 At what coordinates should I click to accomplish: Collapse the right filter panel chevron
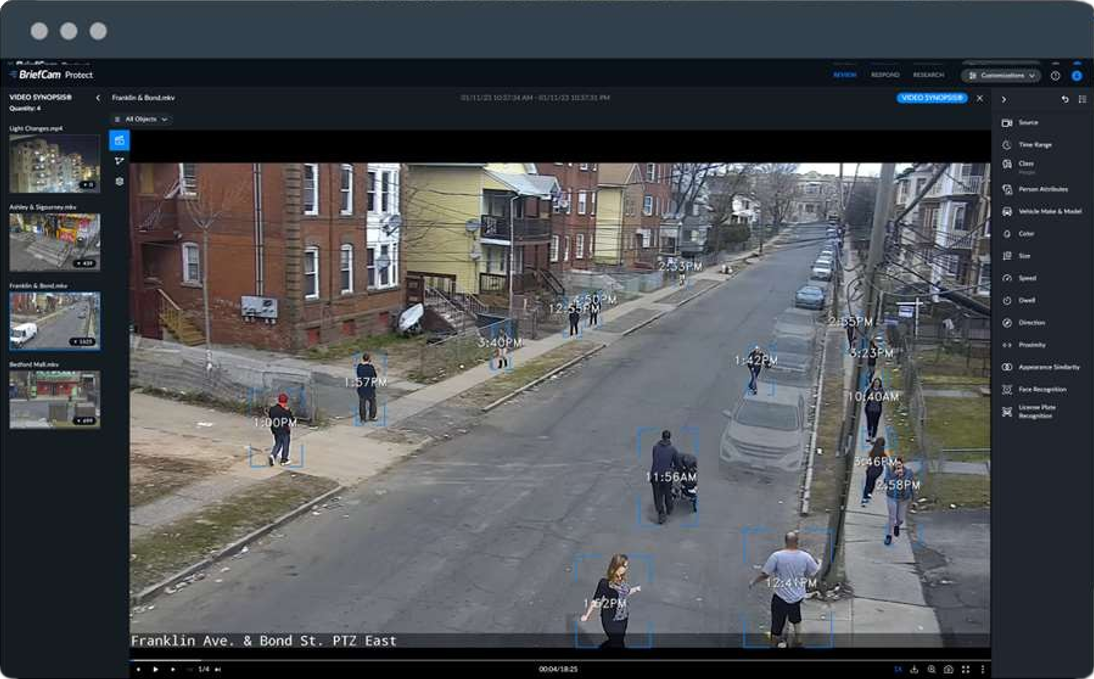coord(1004,99)
